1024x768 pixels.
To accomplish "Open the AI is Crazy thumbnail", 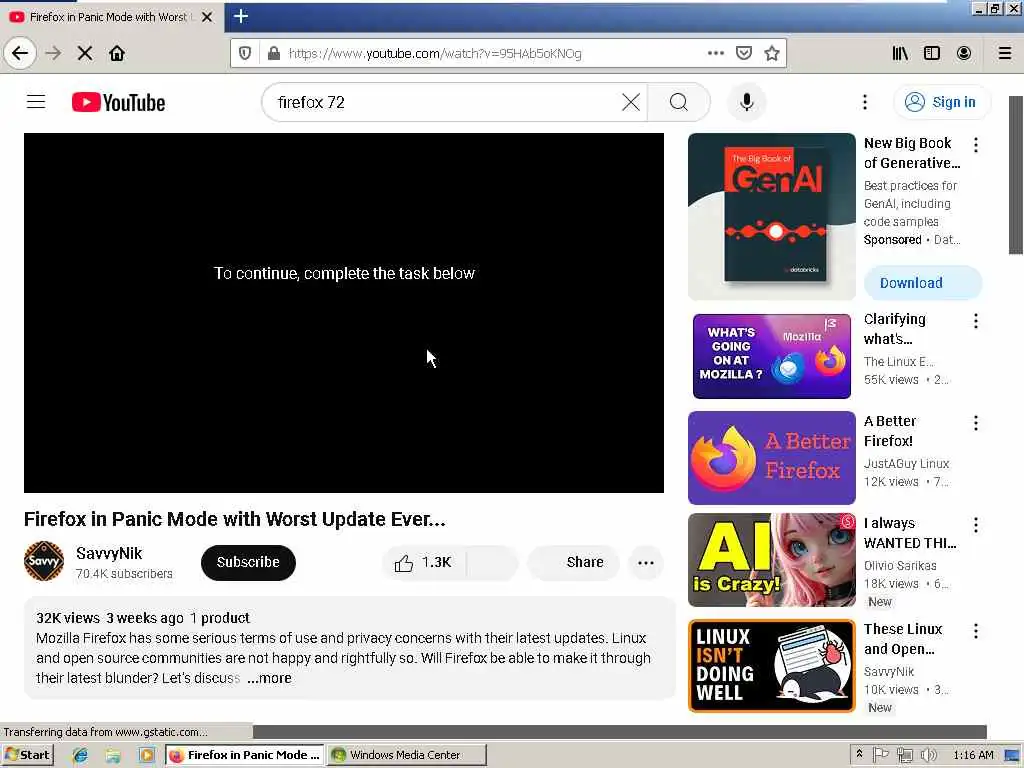I will click(x=771, y=560).
